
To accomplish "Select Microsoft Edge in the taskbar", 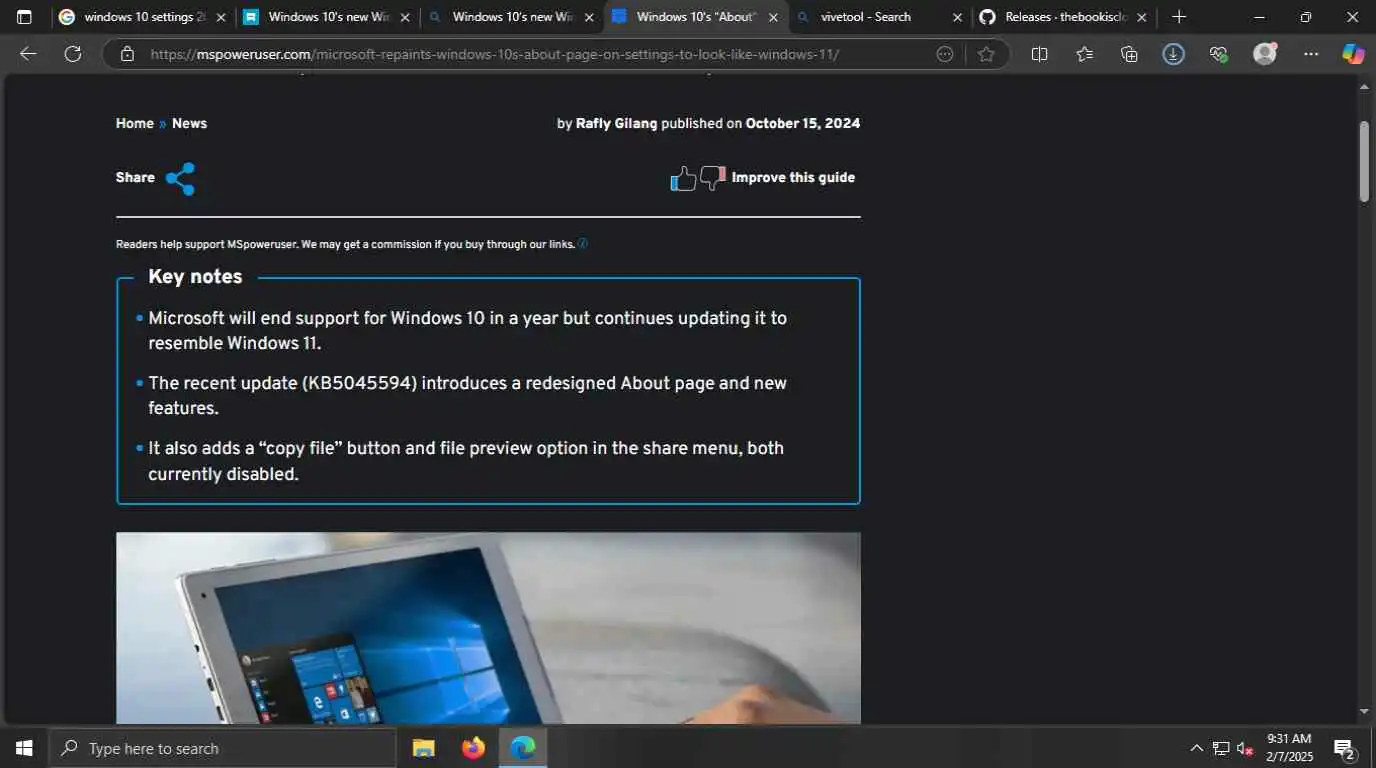I will [x=523, y=748].
